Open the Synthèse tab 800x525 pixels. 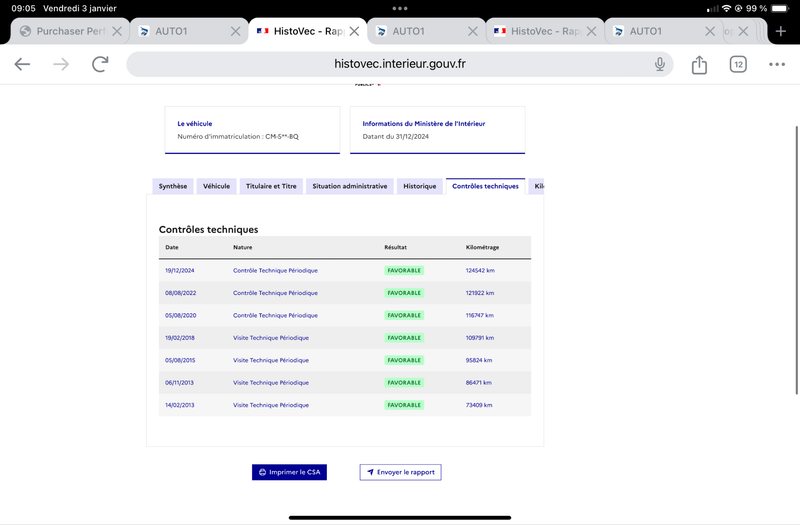click(172, 186)
